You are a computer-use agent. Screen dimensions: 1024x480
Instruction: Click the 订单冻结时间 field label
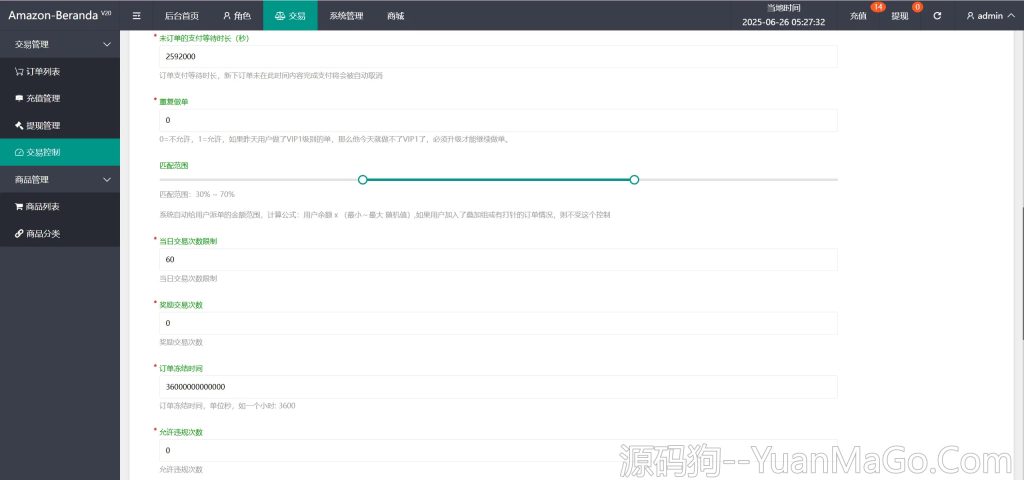[181, 368]
